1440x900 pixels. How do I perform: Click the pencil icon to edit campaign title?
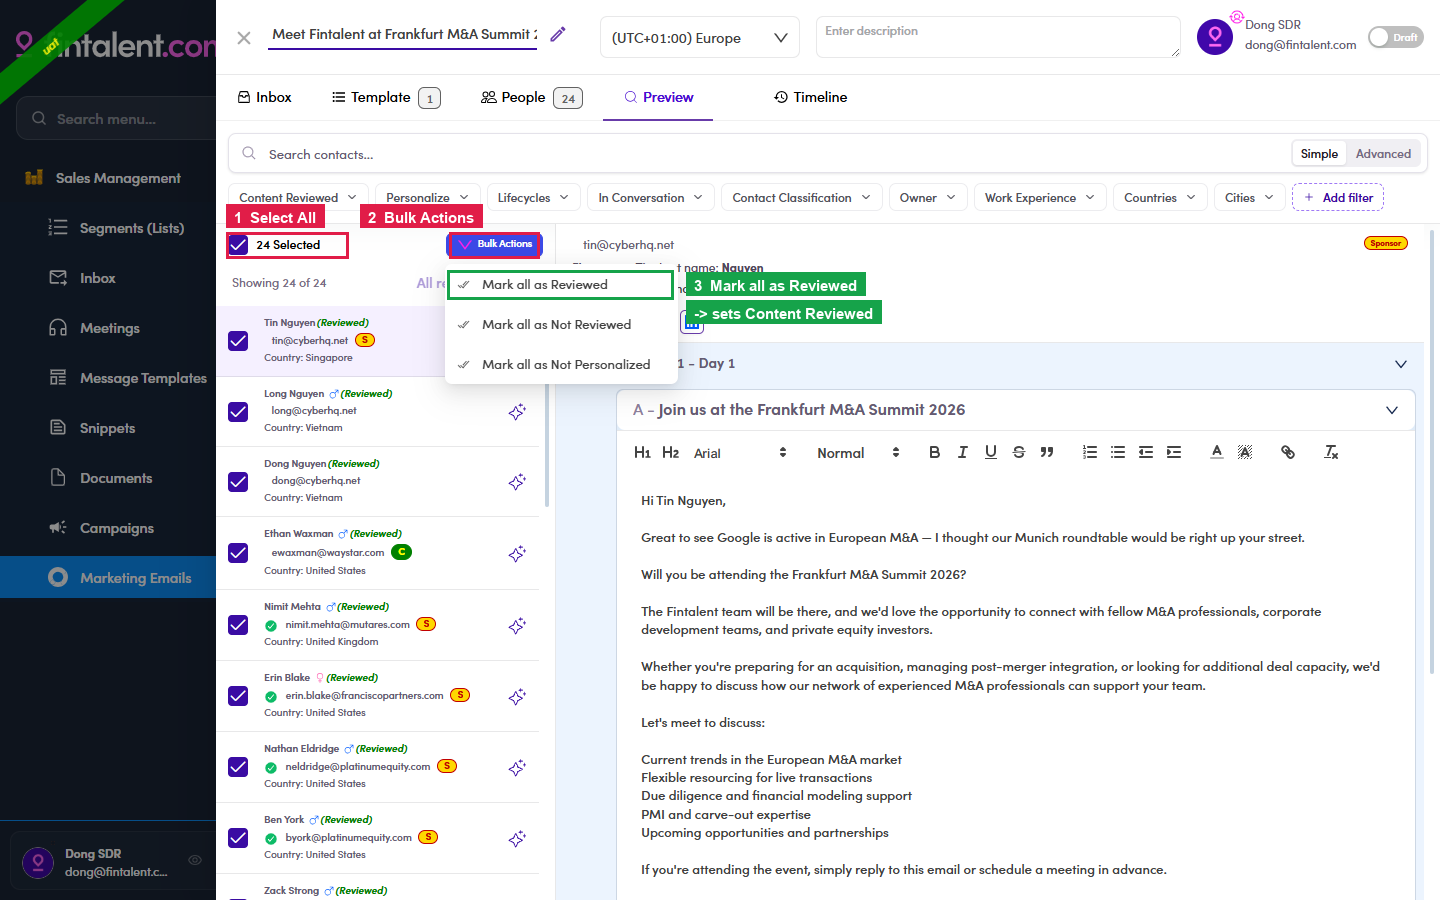(x=558, y=35)
